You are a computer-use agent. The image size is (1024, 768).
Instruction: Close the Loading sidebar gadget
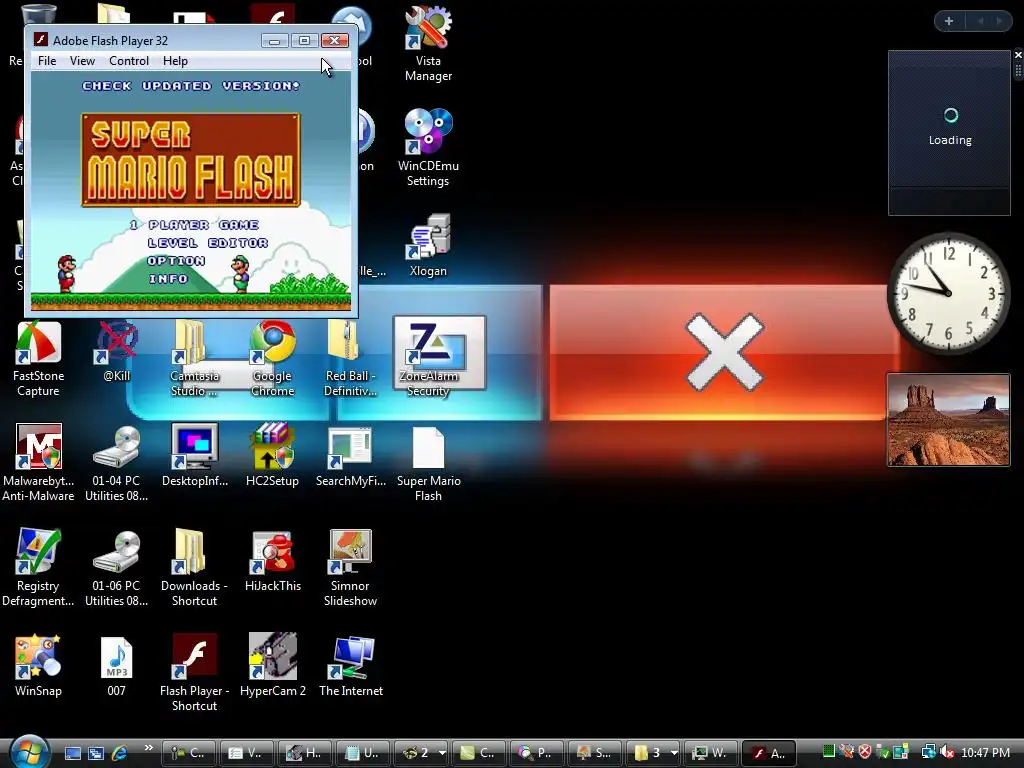1017,56
